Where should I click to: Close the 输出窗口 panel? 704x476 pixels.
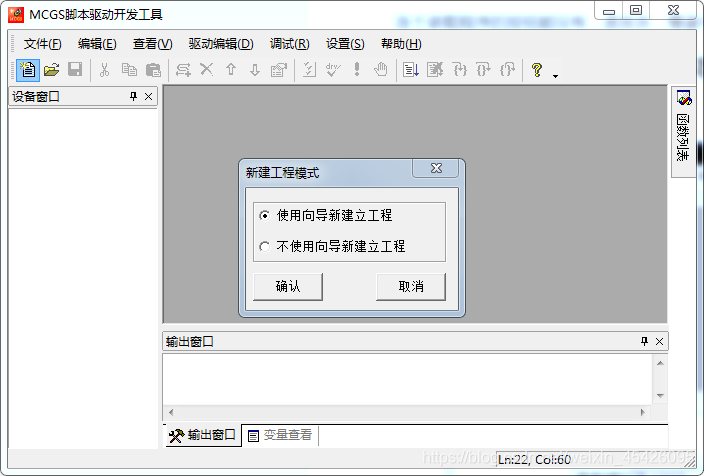660,341
